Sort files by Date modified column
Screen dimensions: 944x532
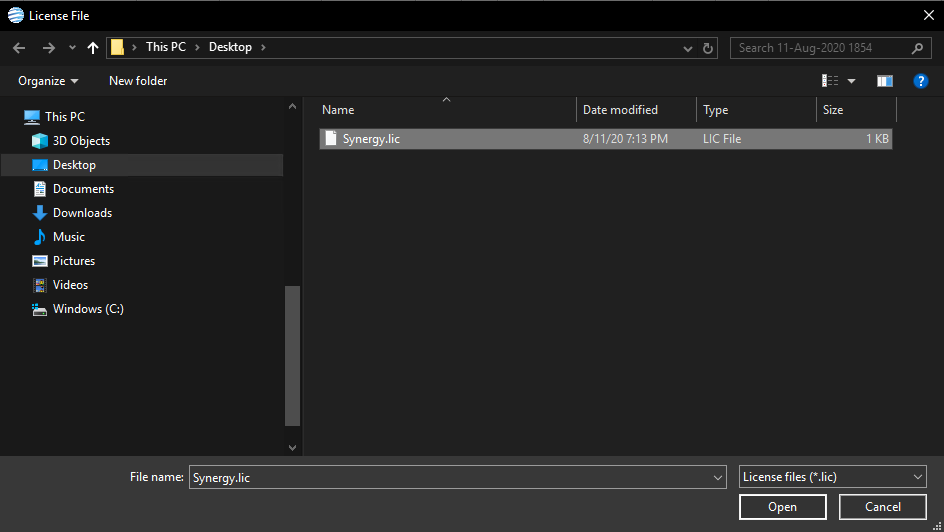[x=620, y=110]
